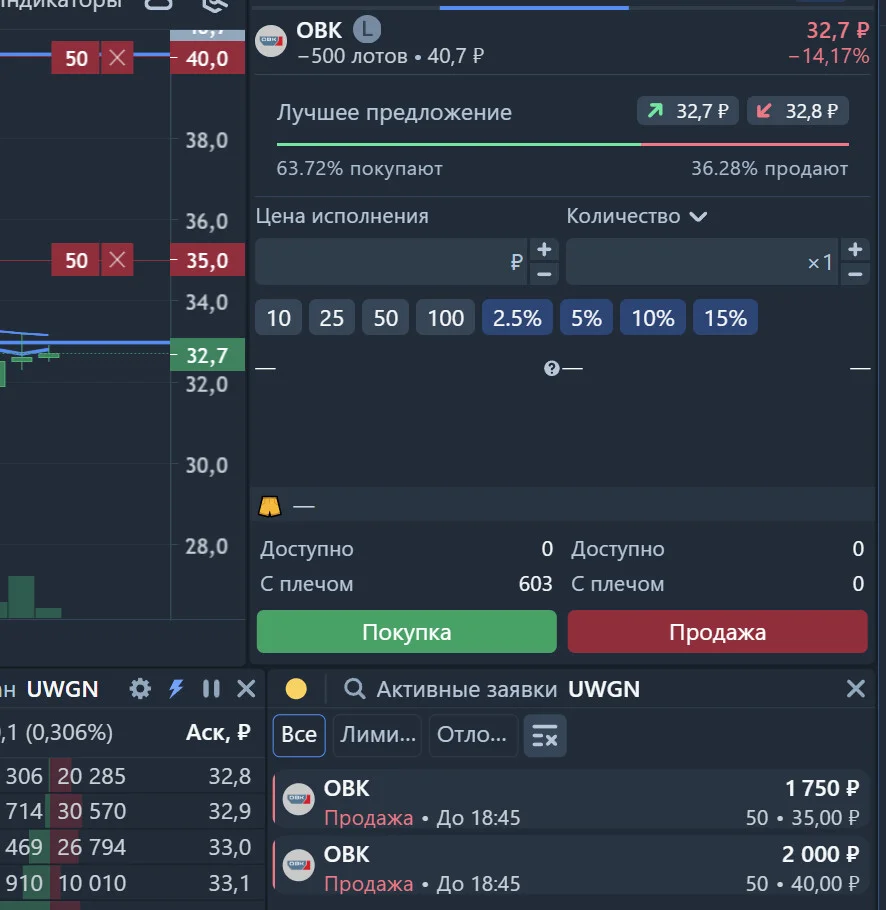886x910 pixels.
Task: Click the red Продажа button
Action: (718, 631)
